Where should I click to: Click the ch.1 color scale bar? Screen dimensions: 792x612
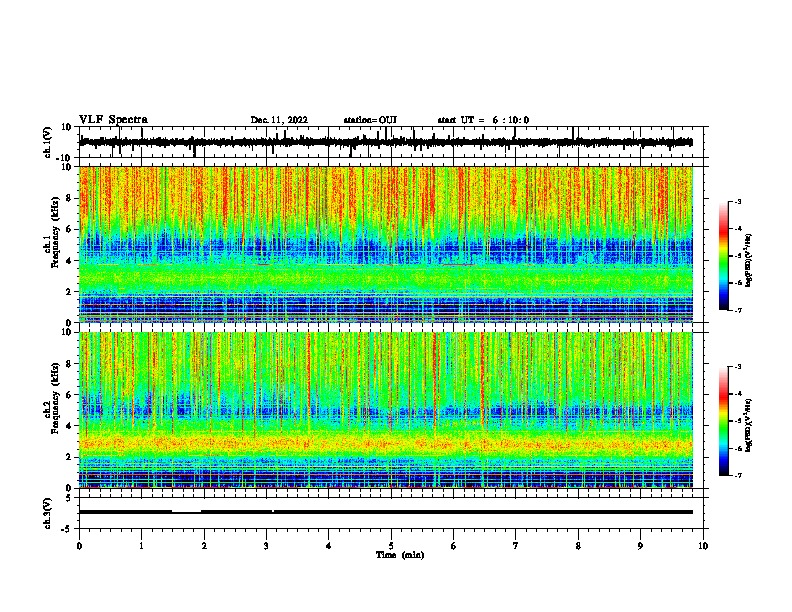(723, 256)
